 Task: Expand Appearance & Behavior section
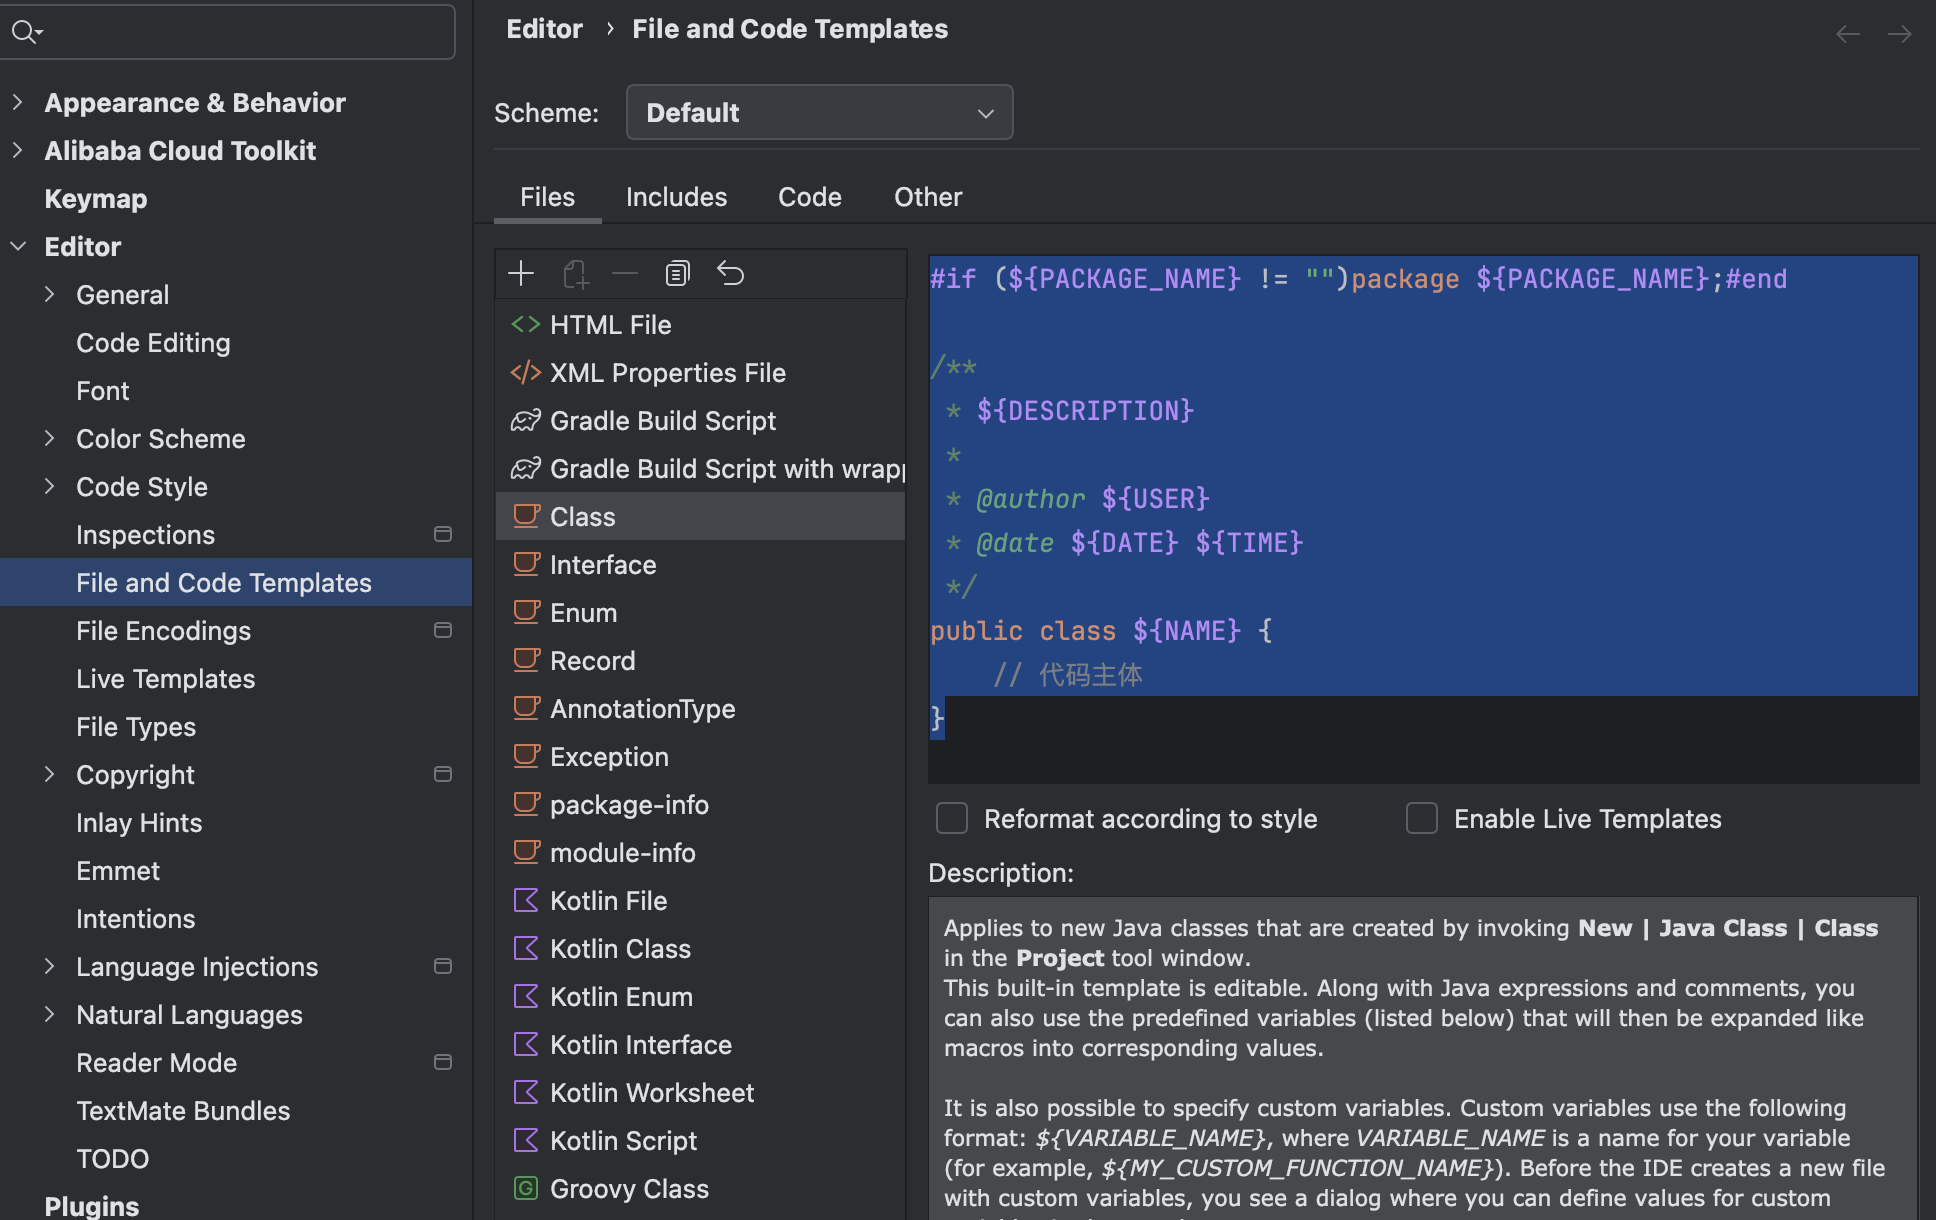point(18,102)
